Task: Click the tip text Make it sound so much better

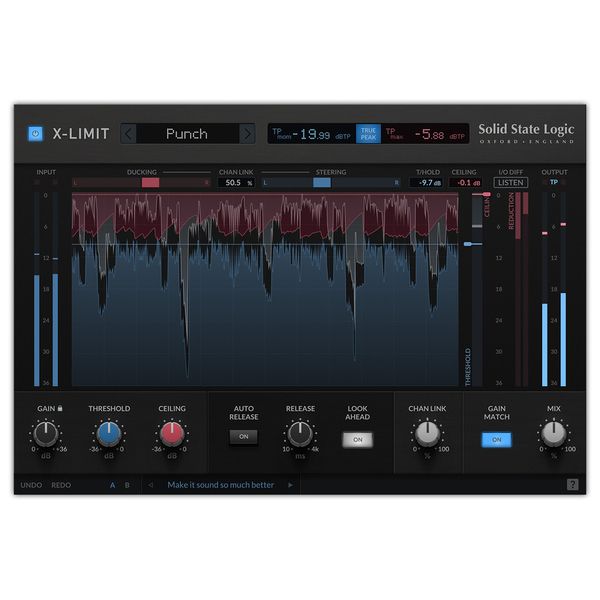Action: pos(221,485)
